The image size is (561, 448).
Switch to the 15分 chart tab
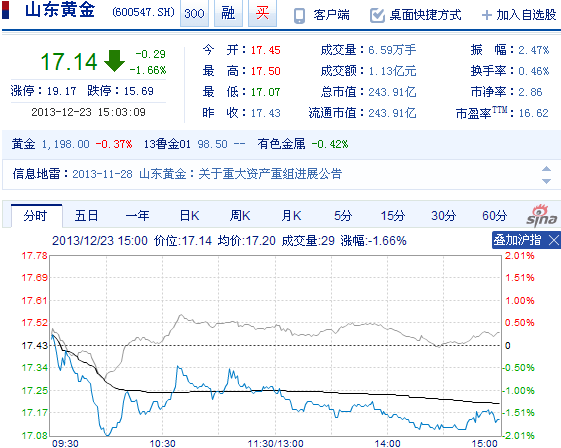tap(392, 216)
